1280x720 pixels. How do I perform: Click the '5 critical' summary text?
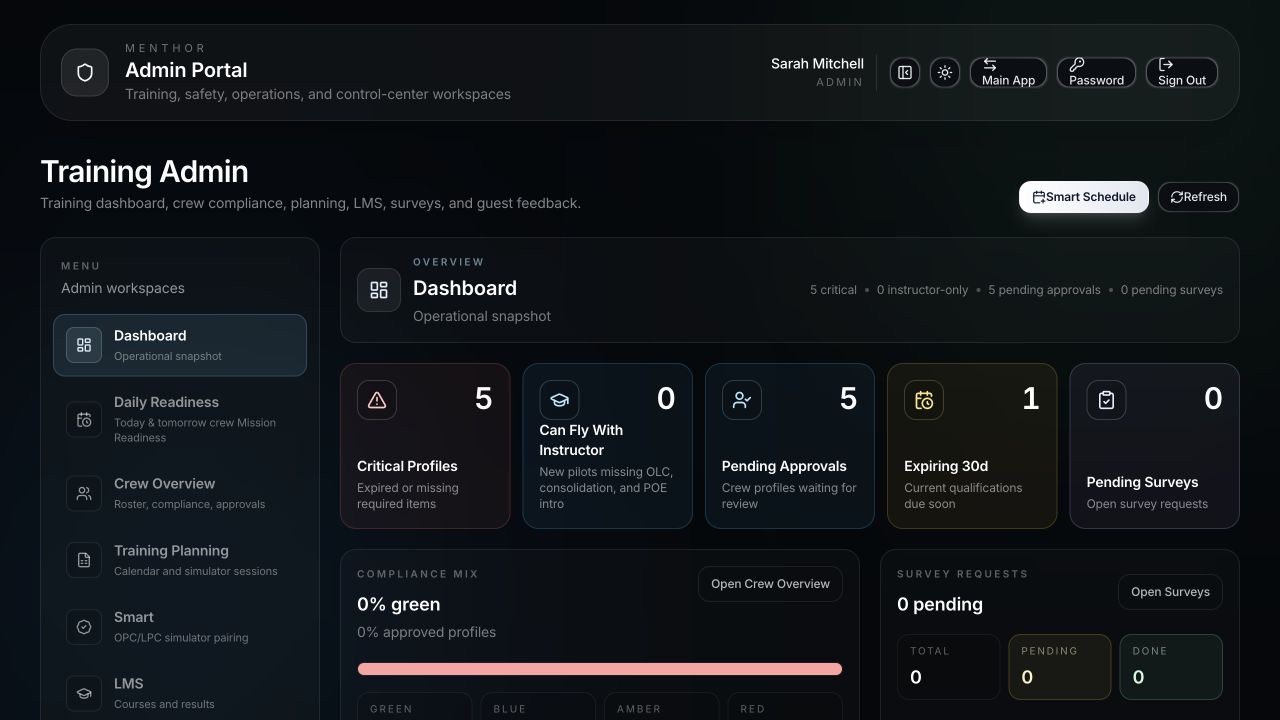(x=833, y=290)
